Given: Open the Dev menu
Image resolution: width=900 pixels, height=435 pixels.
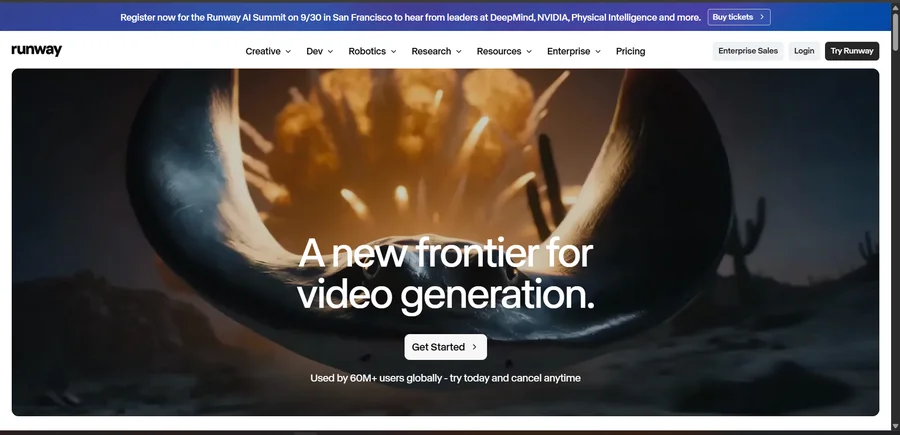Looking at the screenshot, I should [320, 51].
